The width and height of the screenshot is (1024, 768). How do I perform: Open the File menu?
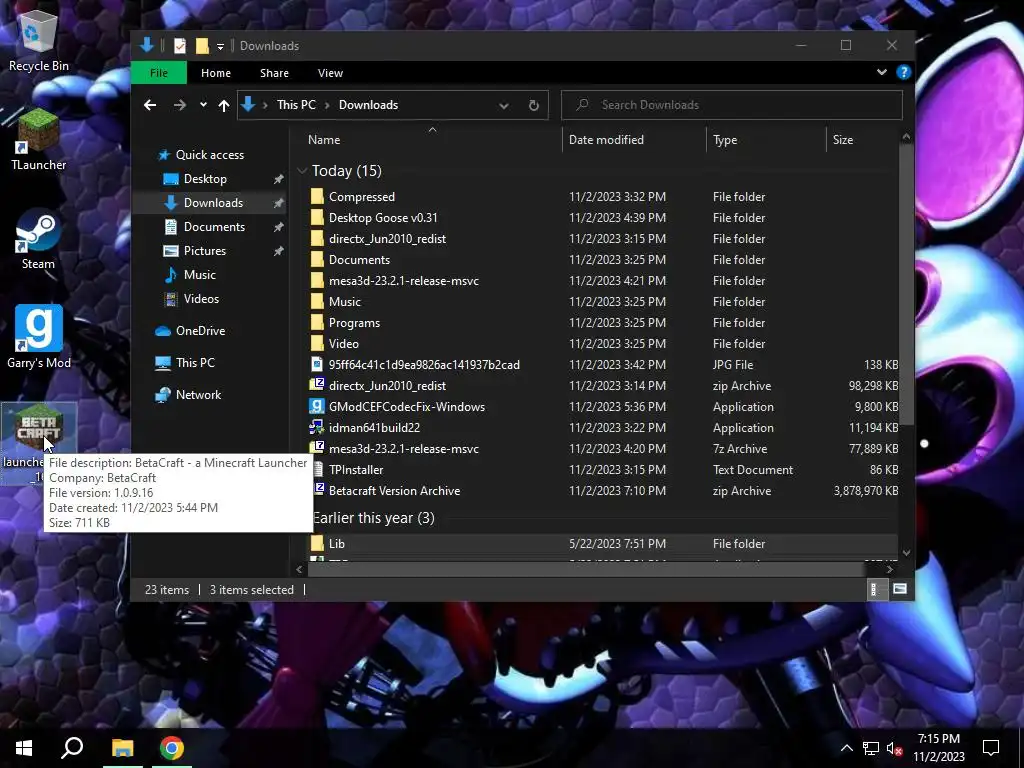tap(159, 73)
